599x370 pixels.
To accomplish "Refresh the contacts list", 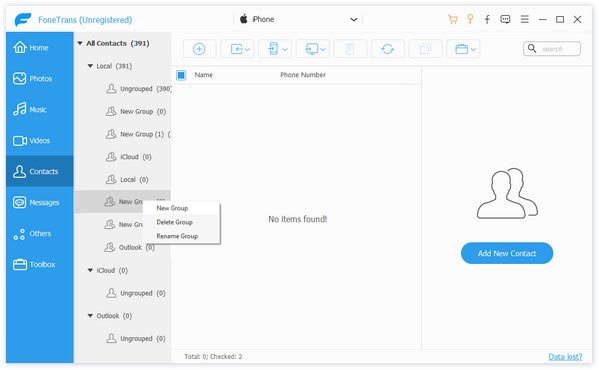I will 387,49.
